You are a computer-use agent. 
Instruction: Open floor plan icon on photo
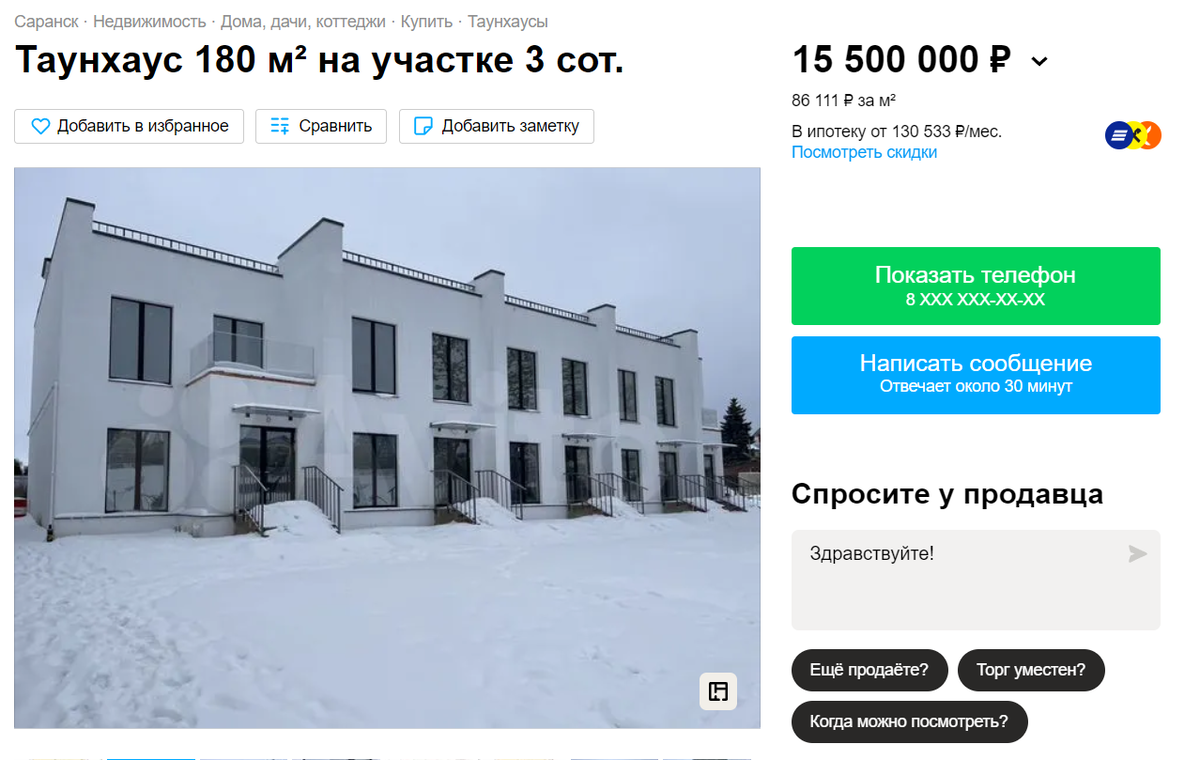(718, 691)
